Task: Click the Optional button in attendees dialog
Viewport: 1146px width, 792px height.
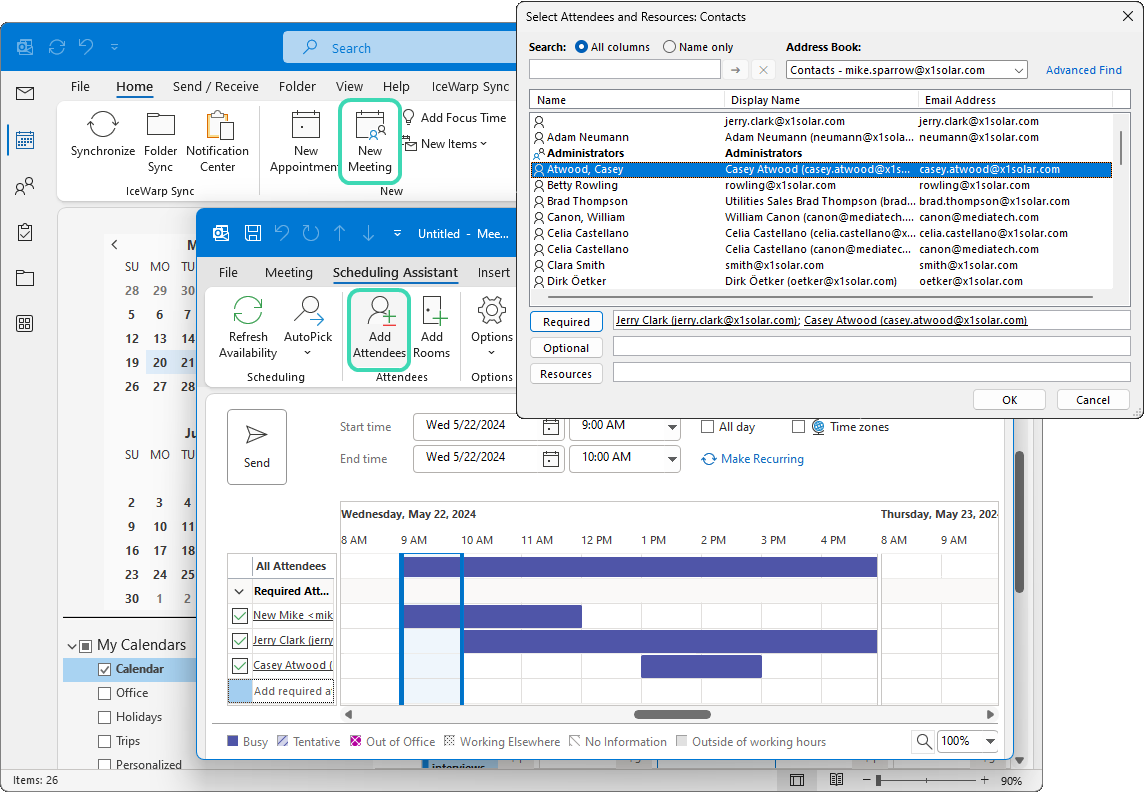Action: tap(566, 348)
